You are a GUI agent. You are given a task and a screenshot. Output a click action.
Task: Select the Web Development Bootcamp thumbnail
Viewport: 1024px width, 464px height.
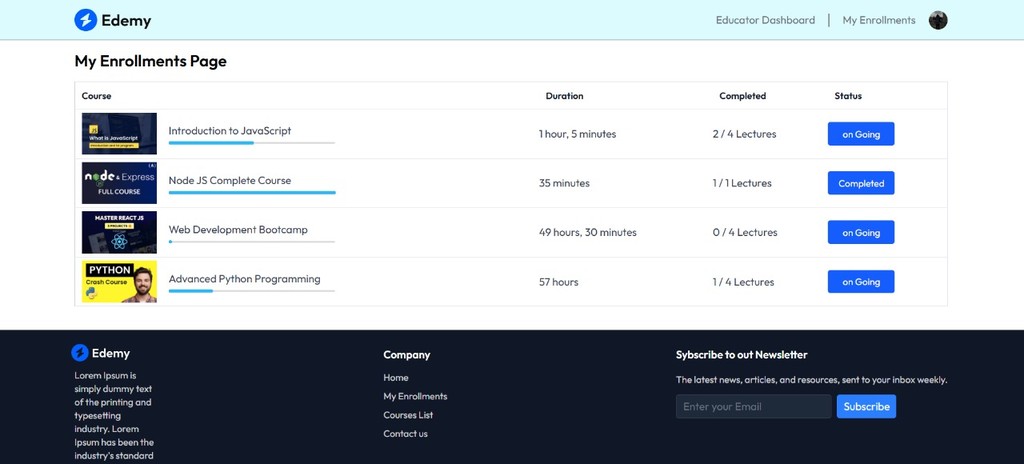(119, 232)
